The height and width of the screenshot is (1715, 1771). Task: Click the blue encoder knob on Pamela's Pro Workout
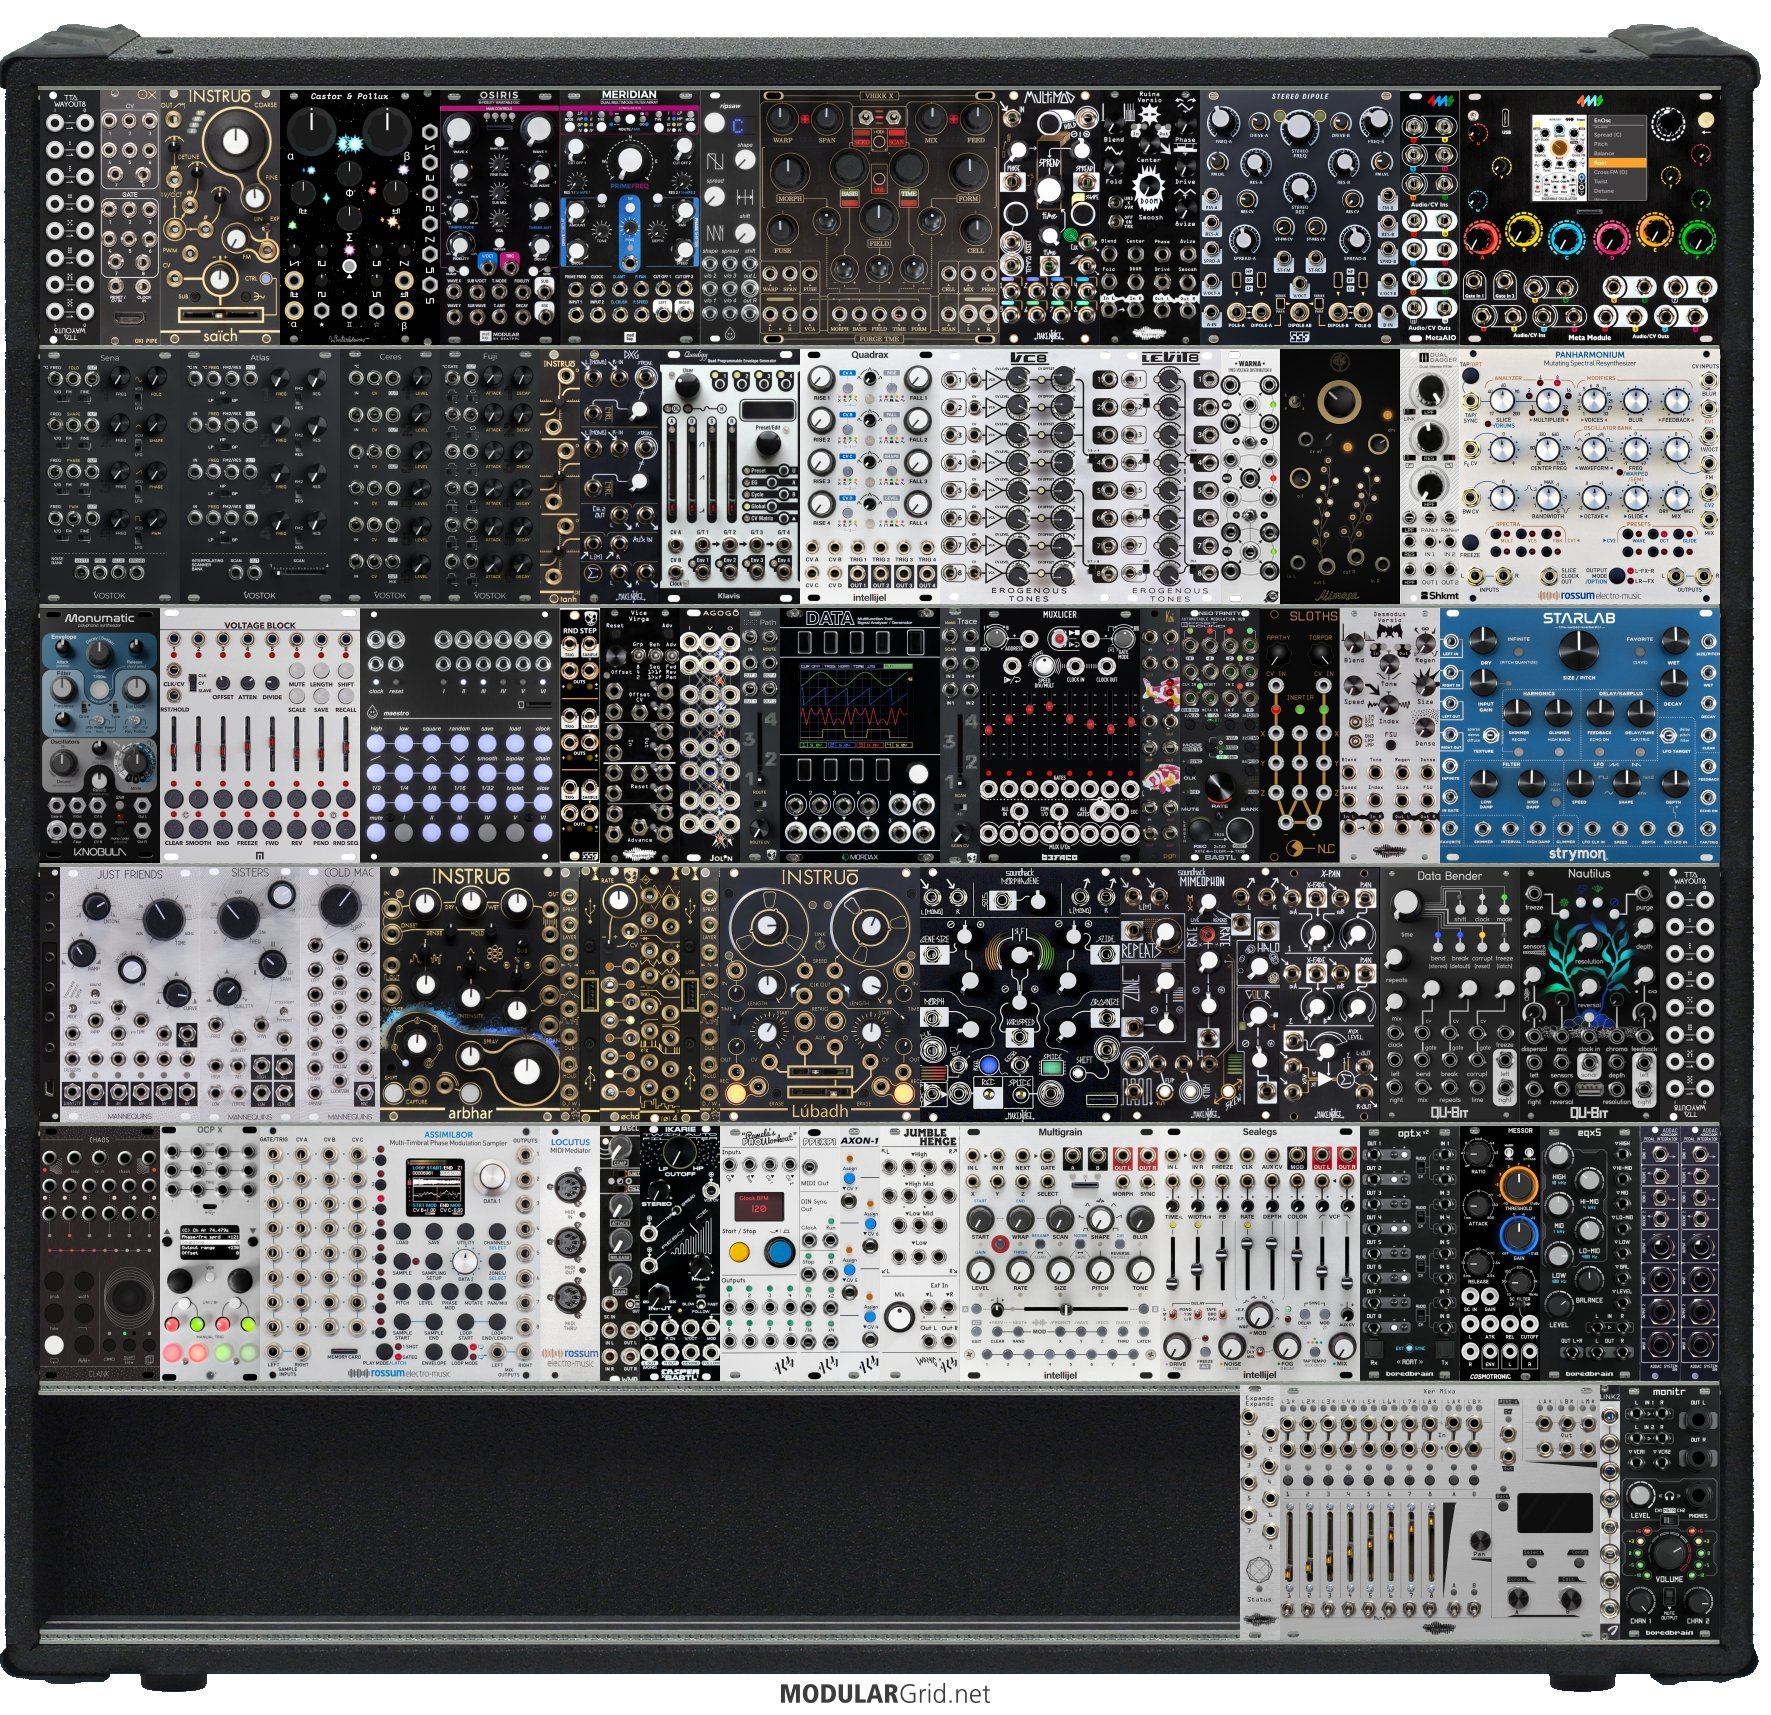tap(780, 1252)
